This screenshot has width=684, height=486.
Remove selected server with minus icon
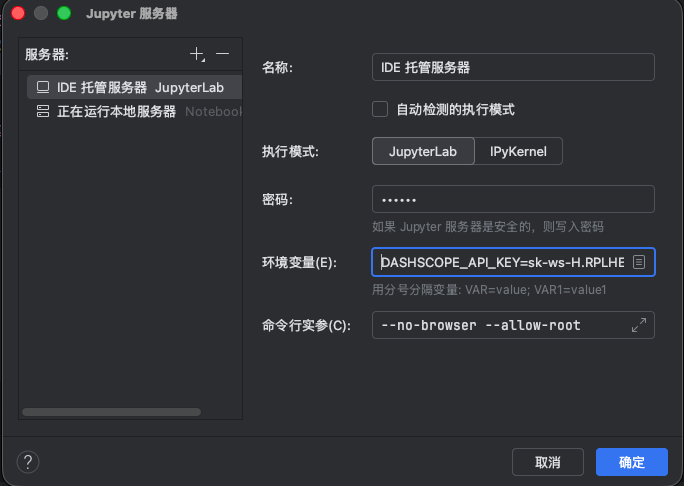pyautogui.click(x=222, y=54)
